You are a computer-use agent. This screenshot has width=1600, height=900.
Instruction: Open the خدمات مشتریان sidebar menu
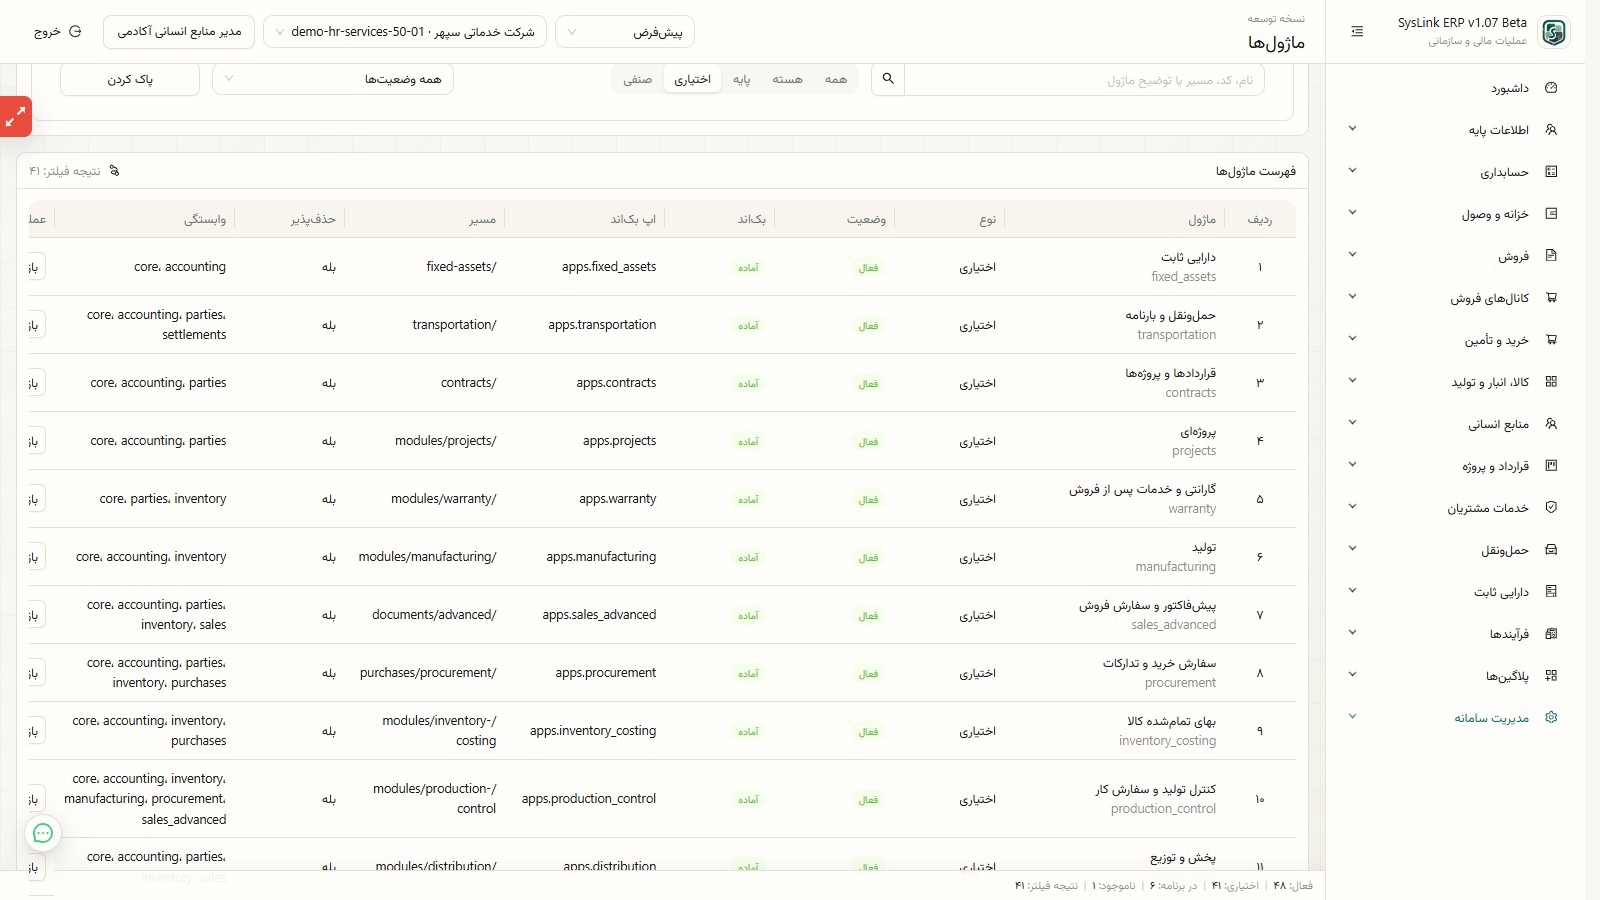(1455, 508)
